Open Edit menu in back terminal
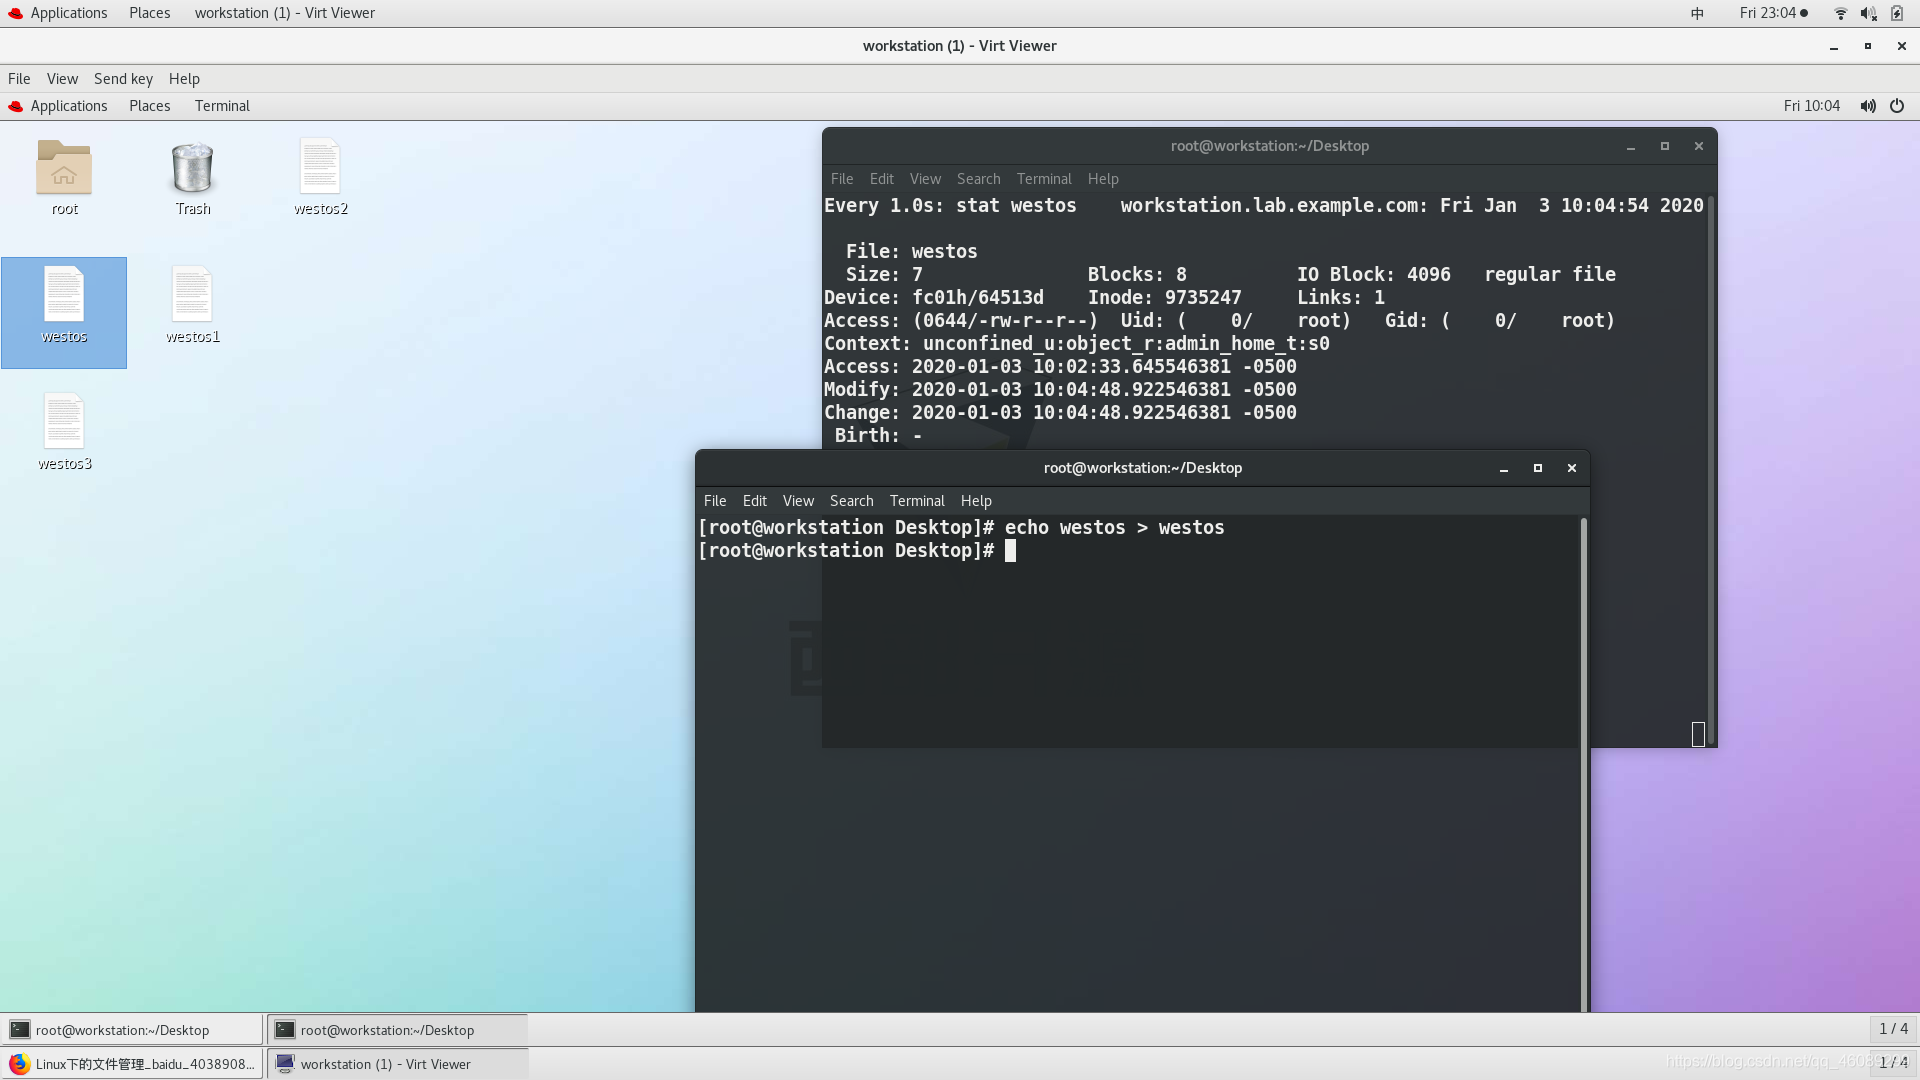Screen dimensions: 1920x1080 click(x=882, y=179)
